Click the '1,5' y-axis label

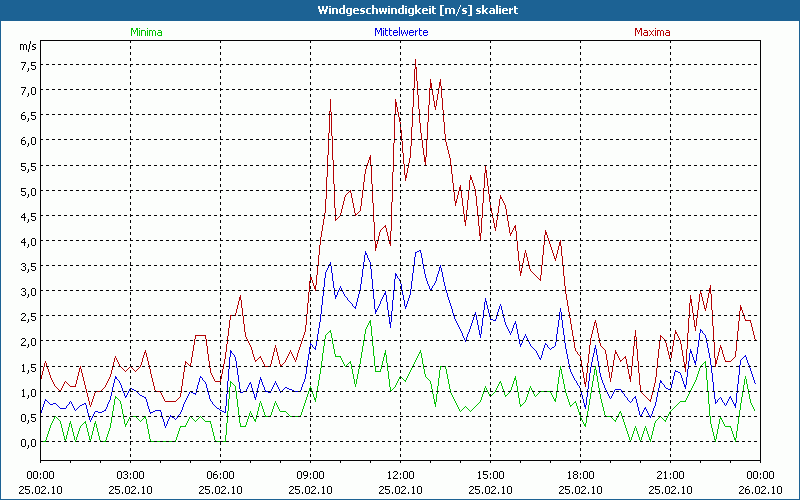pos(28,367)
